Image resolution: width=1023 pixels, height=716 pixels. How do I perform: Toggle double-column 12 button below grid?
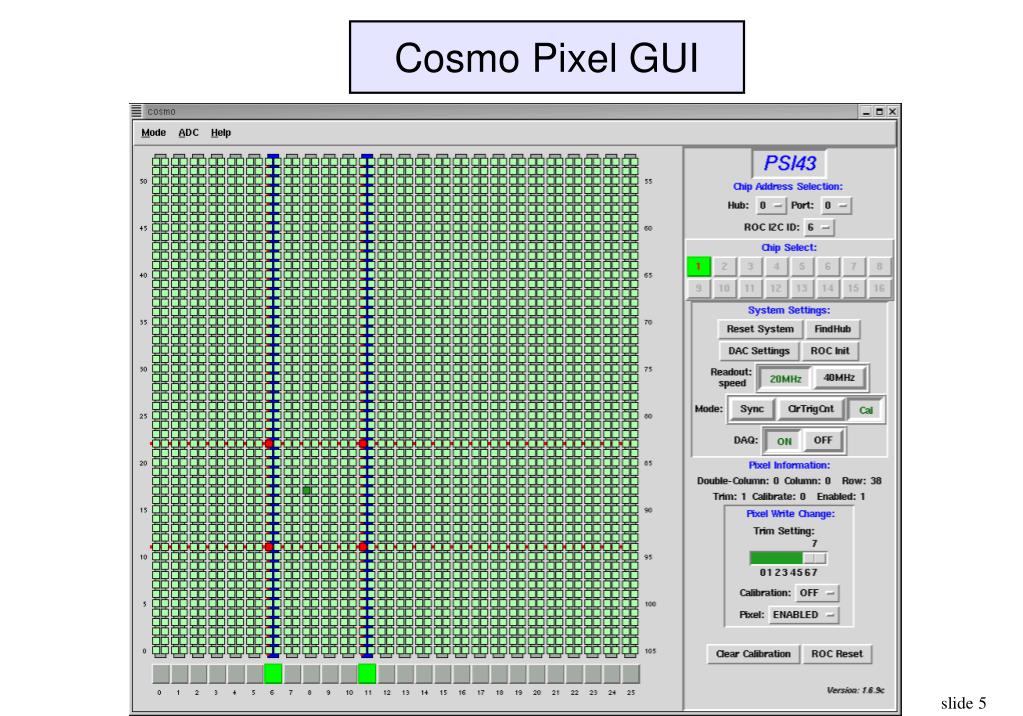[386, 674]
